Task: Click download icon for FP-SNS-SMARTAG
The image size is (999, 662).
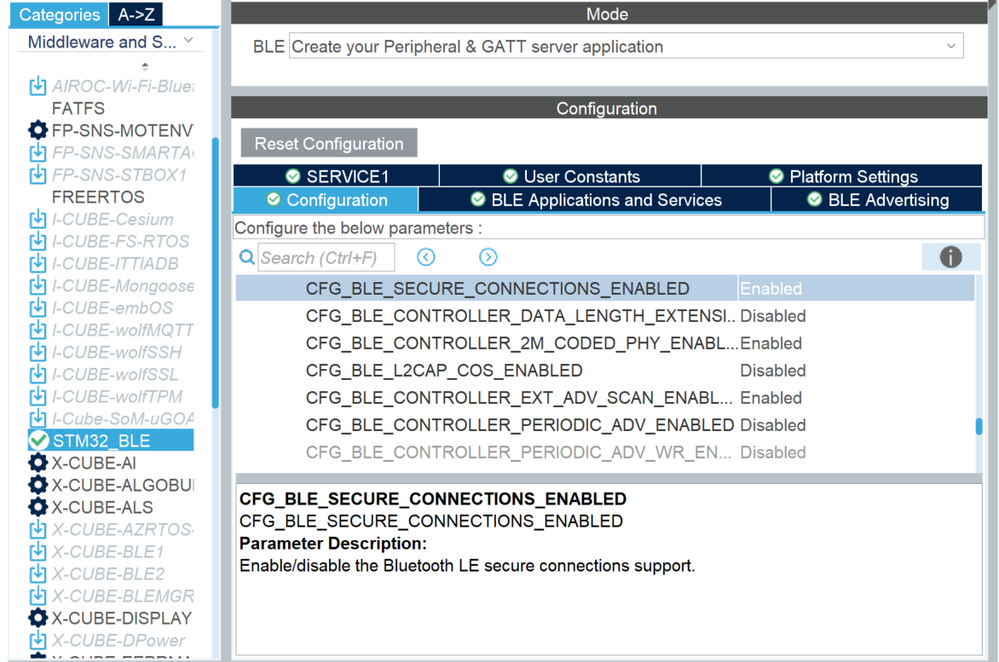Action: point(38,152)
